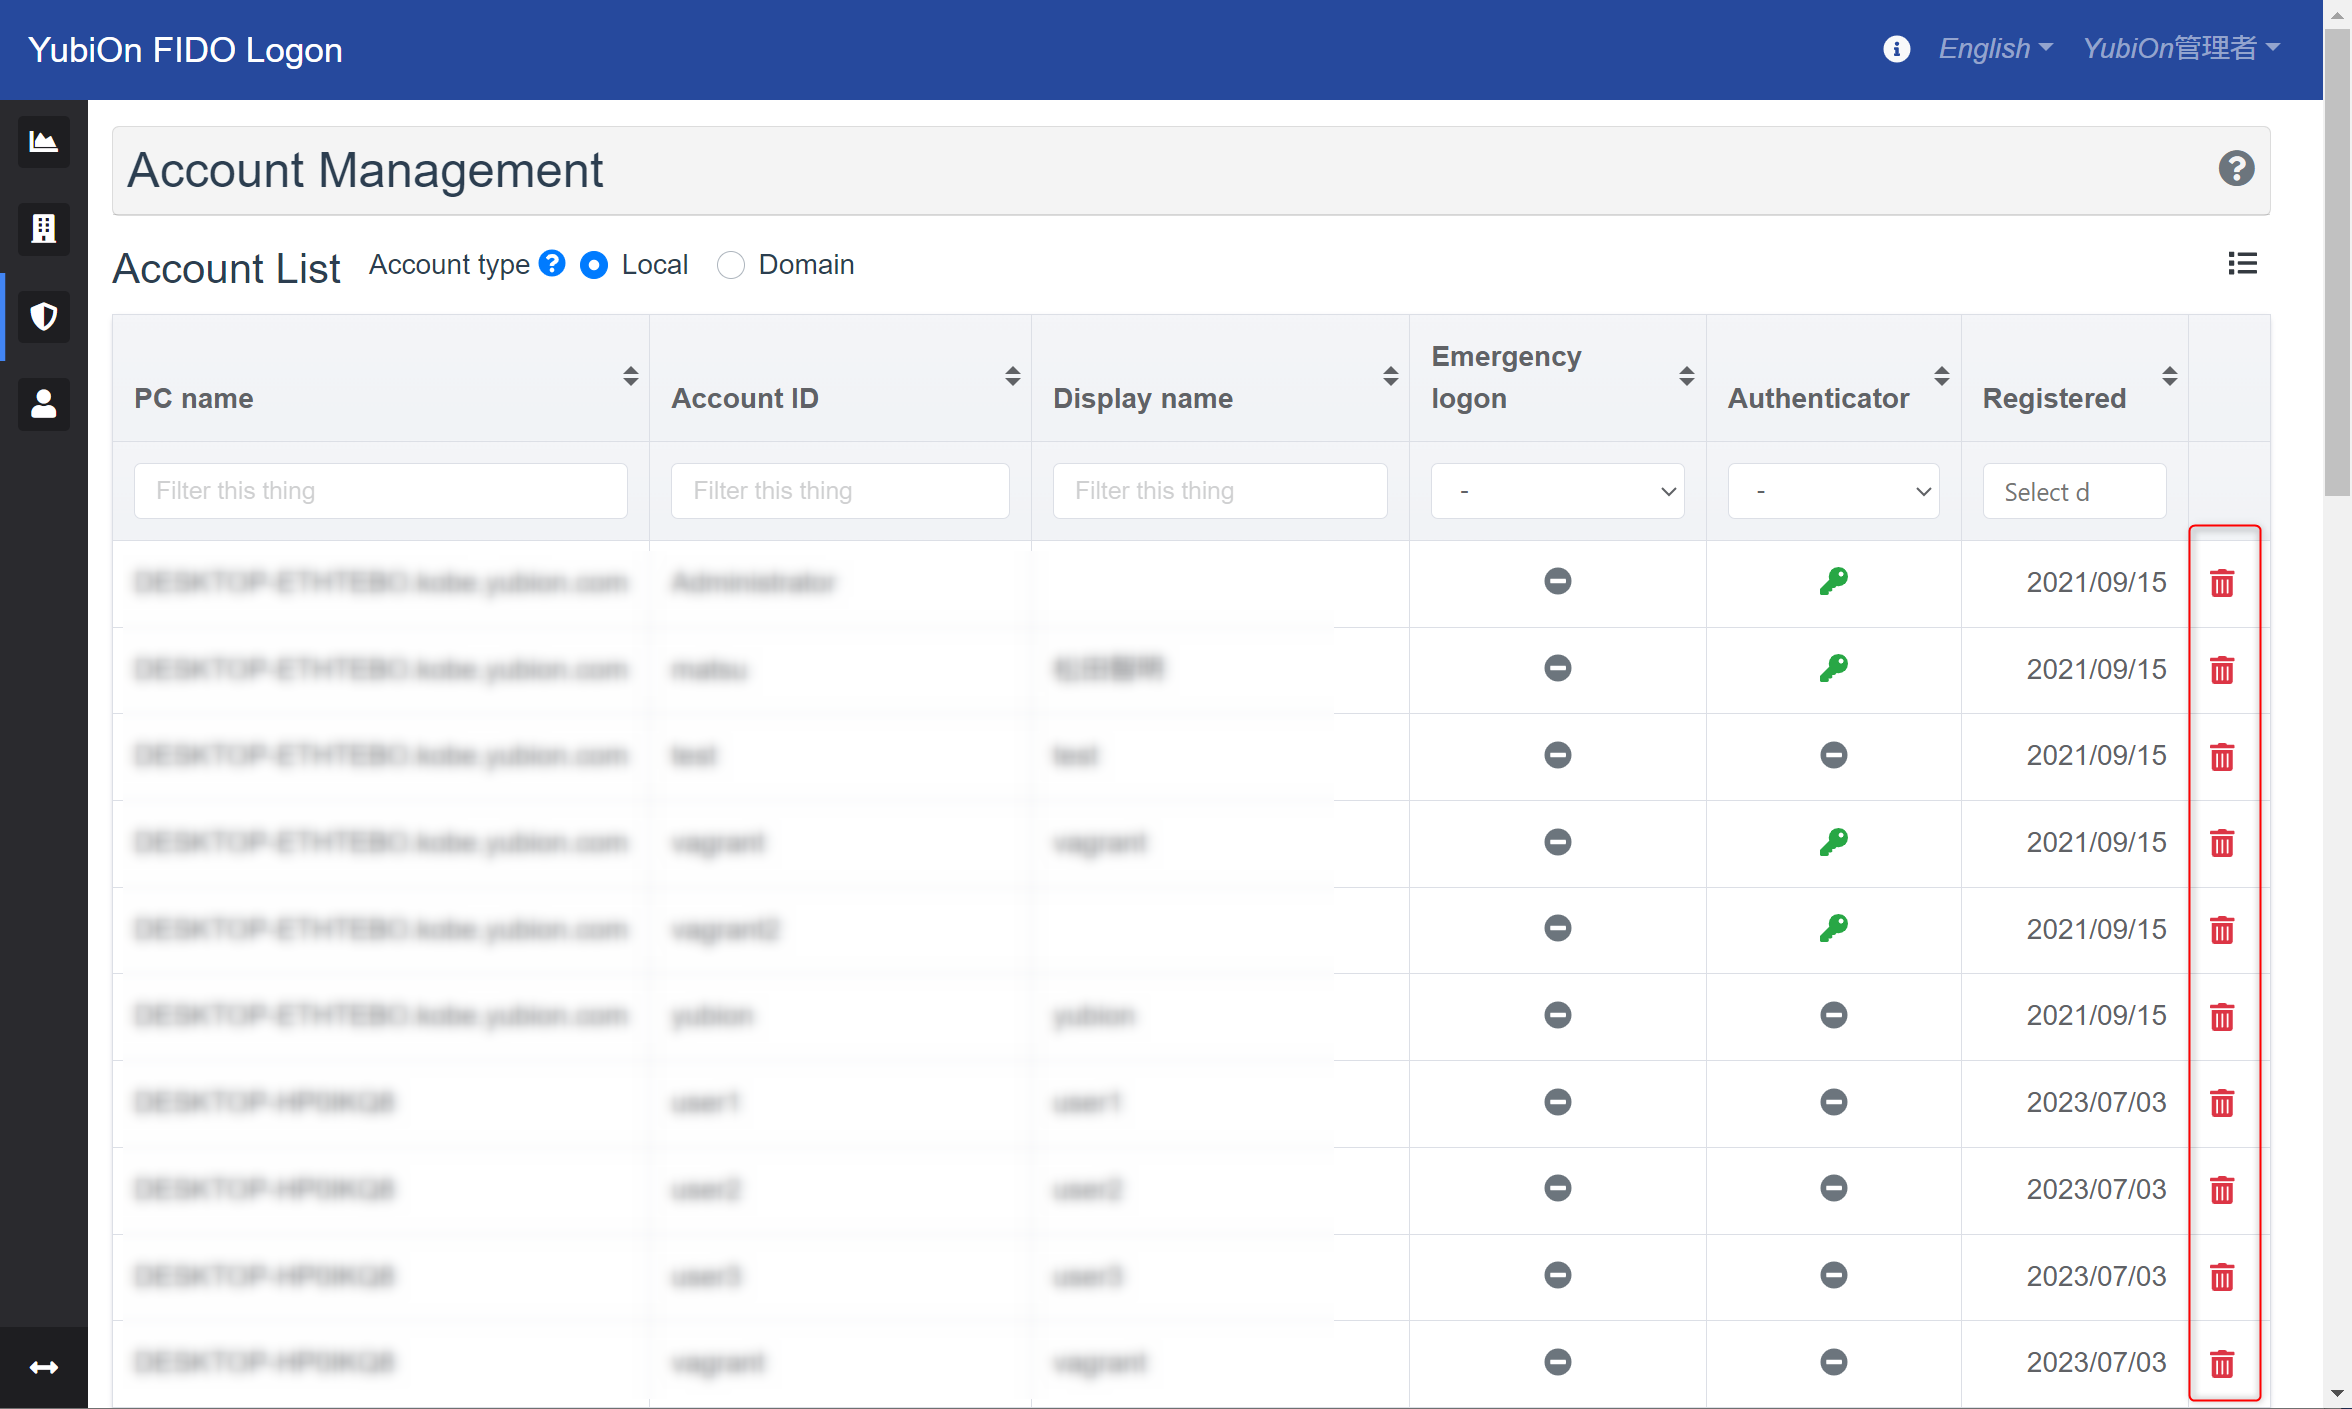The image size is (2352, 1409).
Task: Click registered date 2023/07/03 in user1 row
Action: 2096,1102
